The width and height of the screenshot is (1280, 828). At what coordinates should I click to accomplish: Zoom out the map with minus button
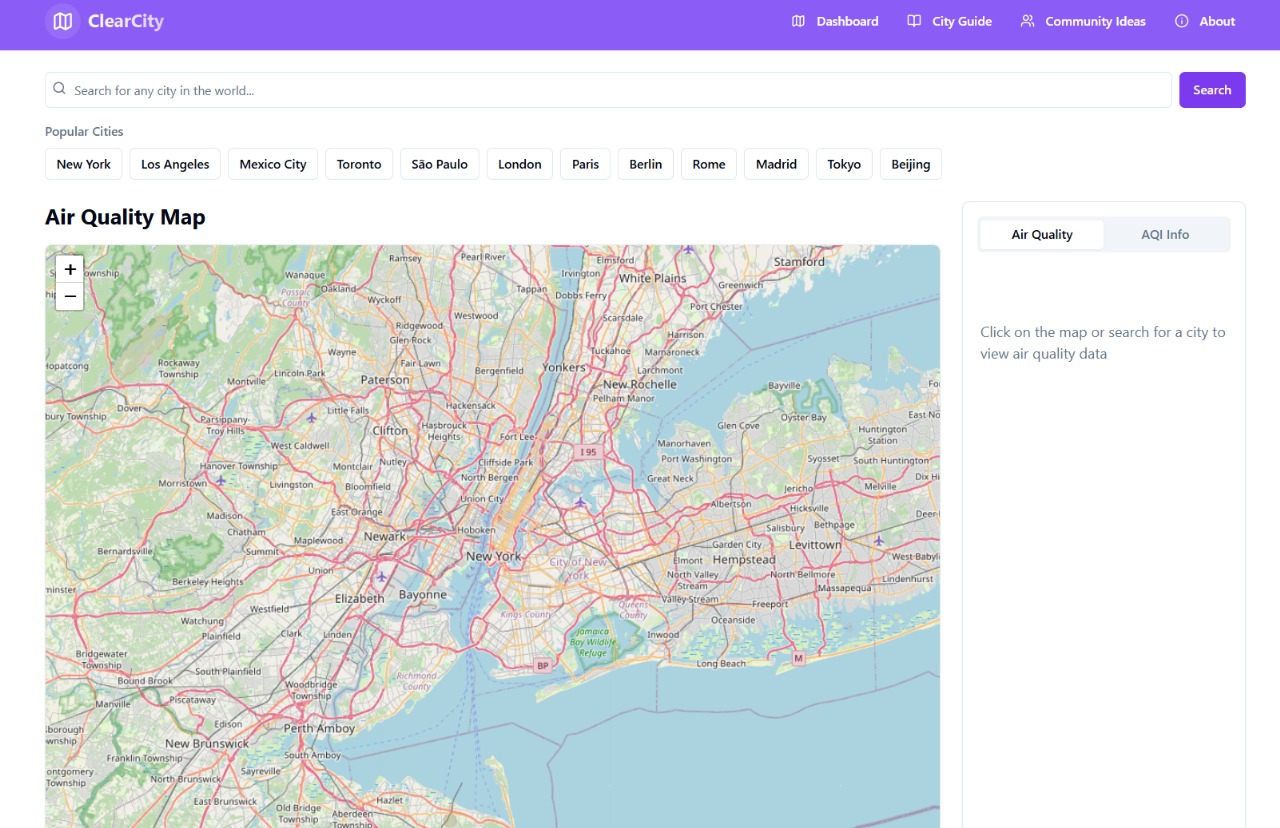tap(70, 296)
